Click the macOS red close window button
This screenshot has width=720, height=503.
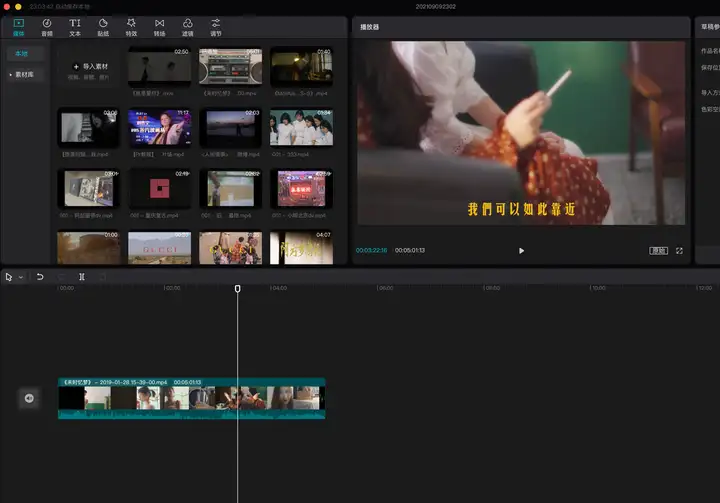point(6,7)
